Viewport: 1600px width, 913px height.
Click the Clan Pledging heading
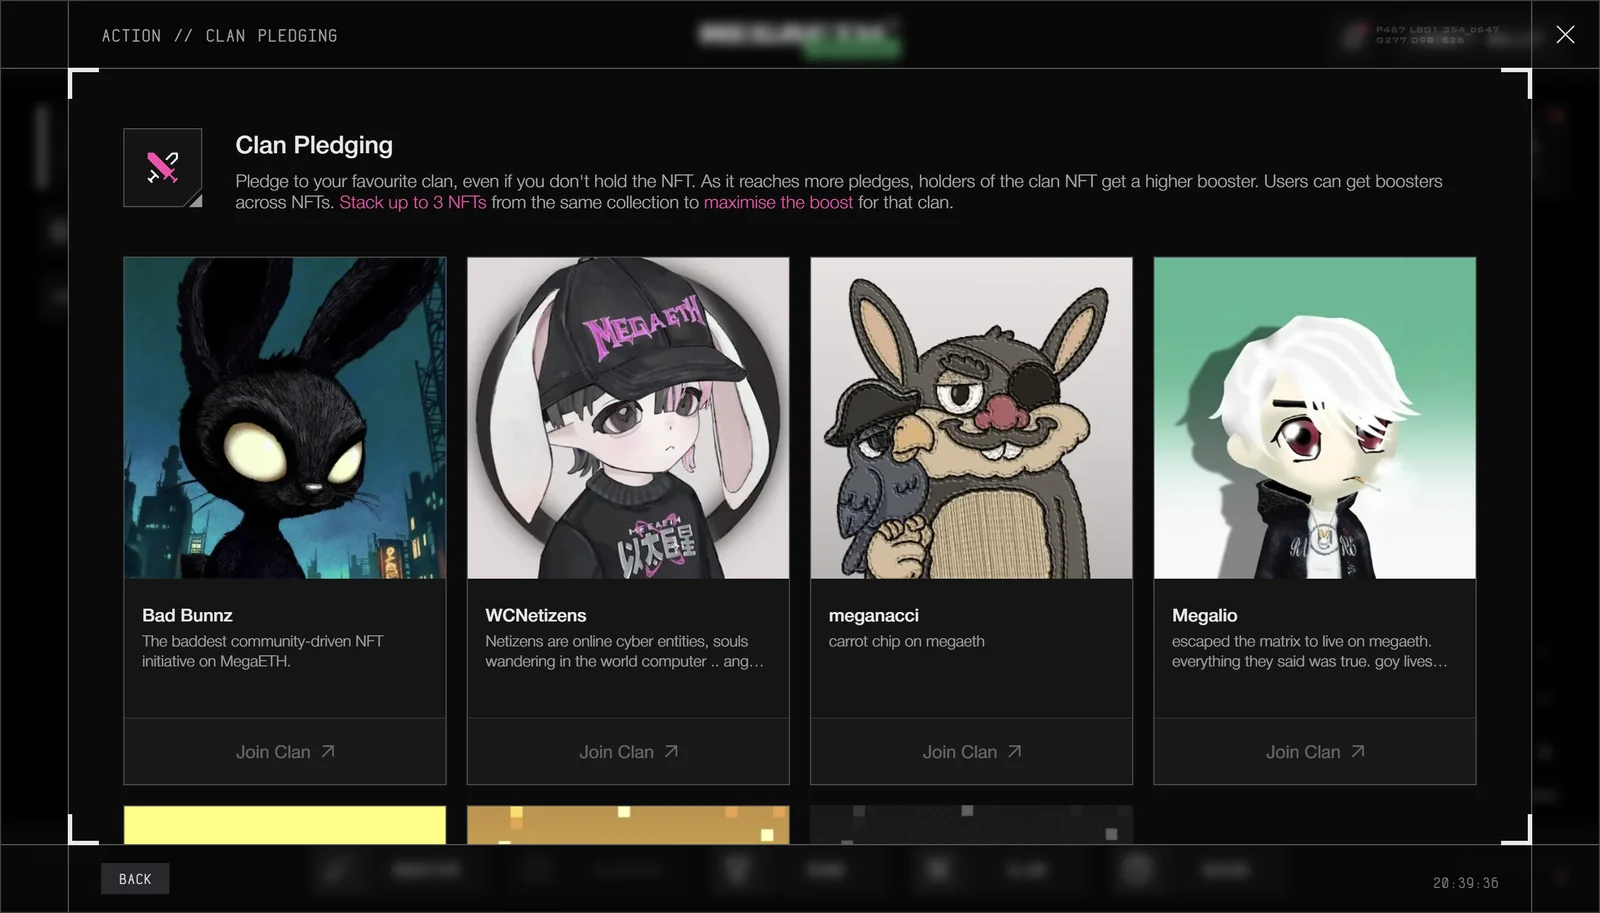point(314,145)
